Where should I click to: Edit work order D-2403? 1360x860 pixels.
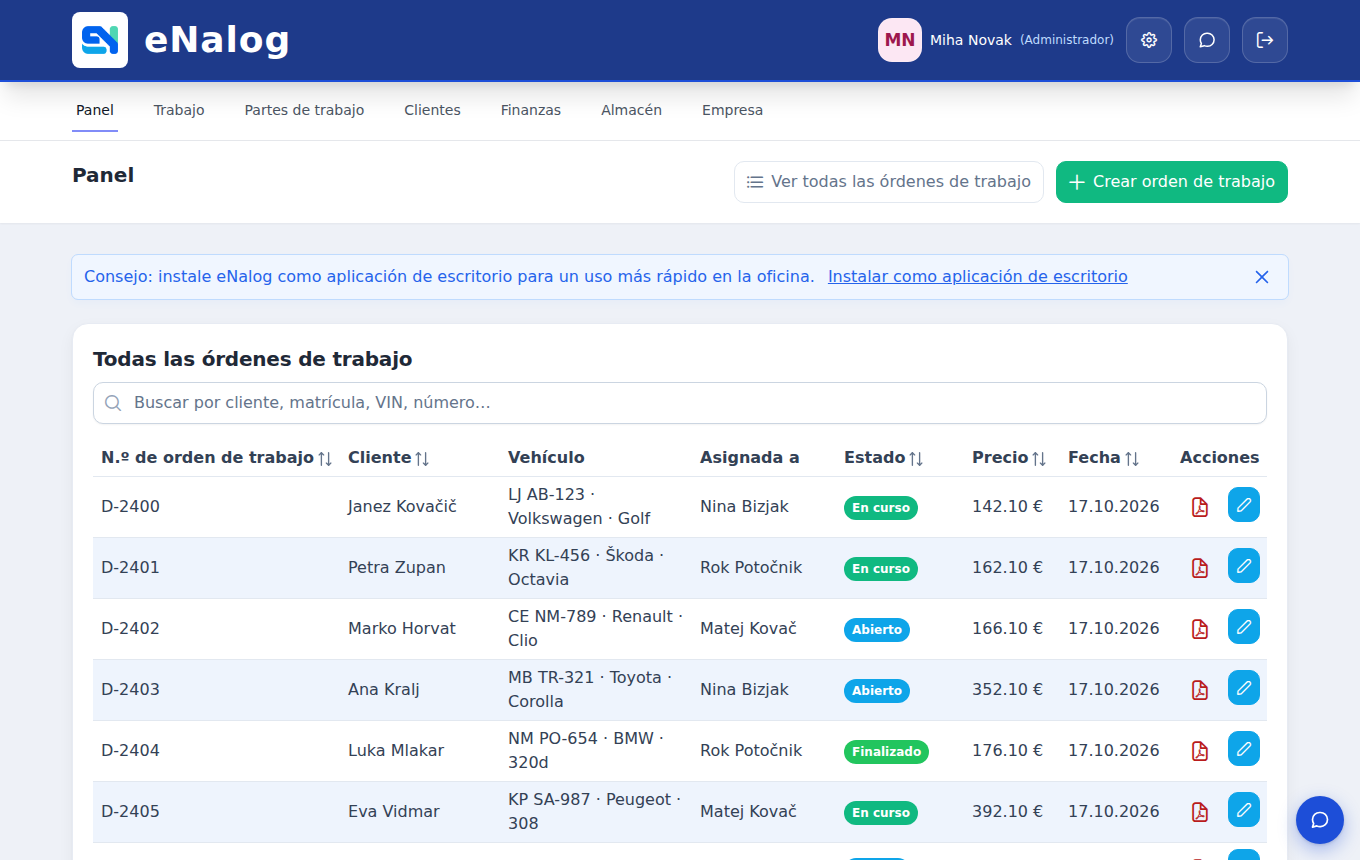tap(1244, 688)
